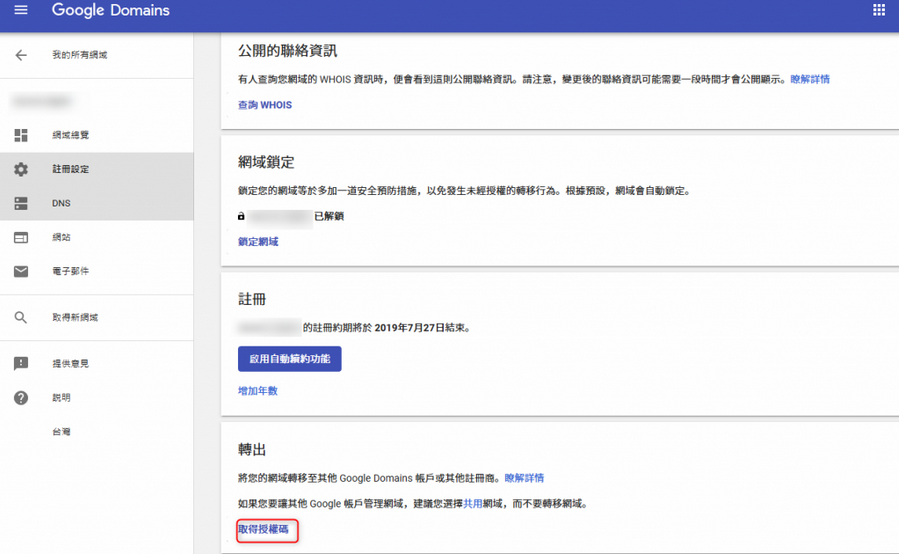
Task: Select DNS in the sidebar
Action: 61,203
